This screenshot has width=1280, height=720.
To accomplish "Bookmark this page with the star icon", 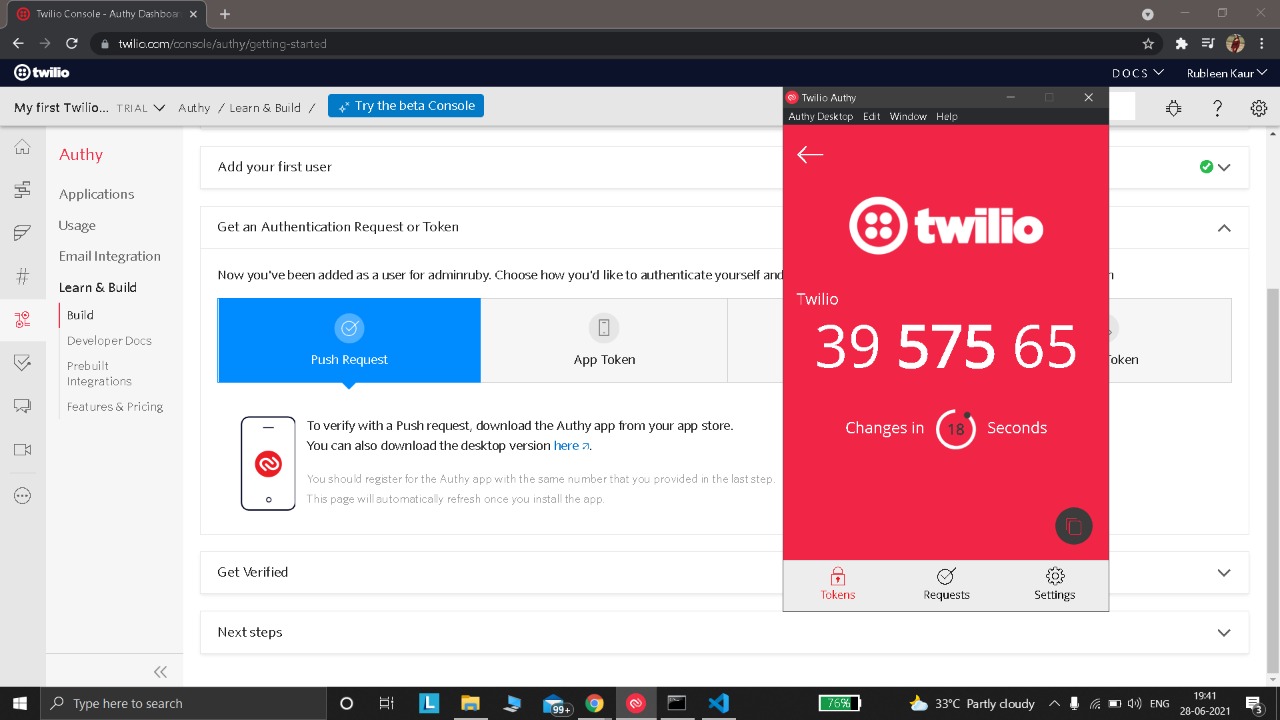I will [1148, 43].
